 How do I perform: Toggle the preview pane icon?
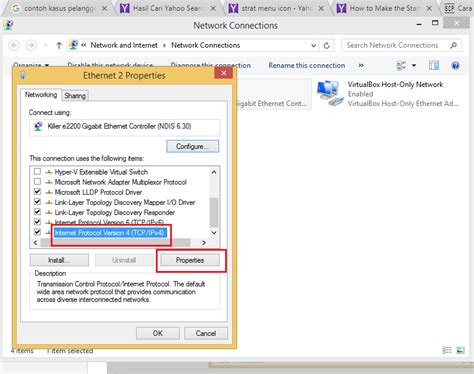434,65
